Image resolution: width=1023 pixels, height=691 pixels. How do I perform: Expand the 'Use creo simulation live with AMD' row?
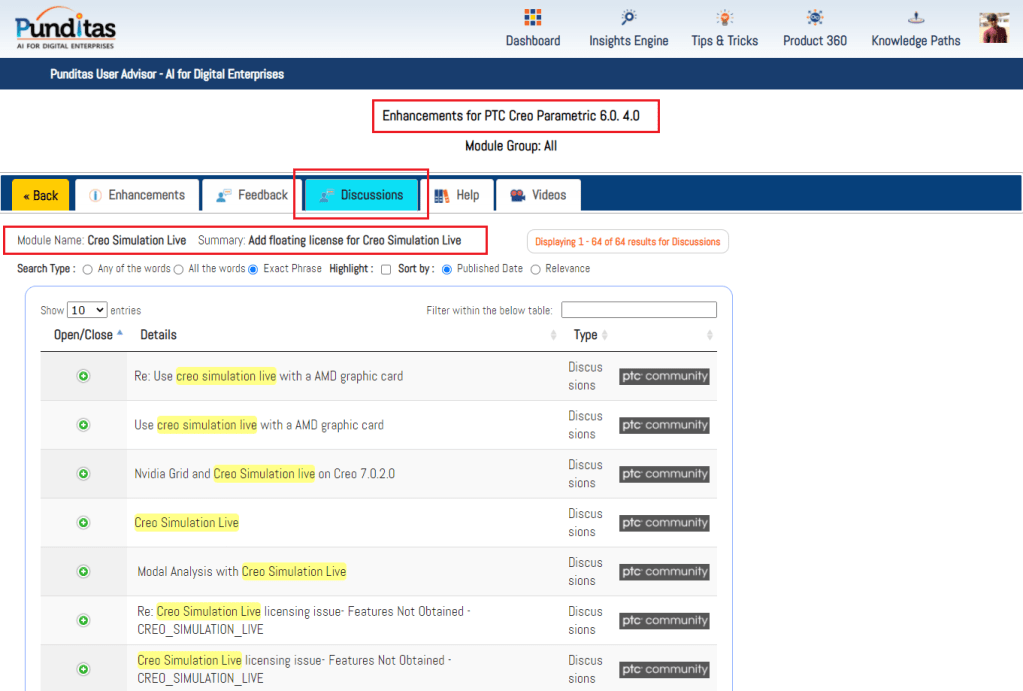point(84,425)
